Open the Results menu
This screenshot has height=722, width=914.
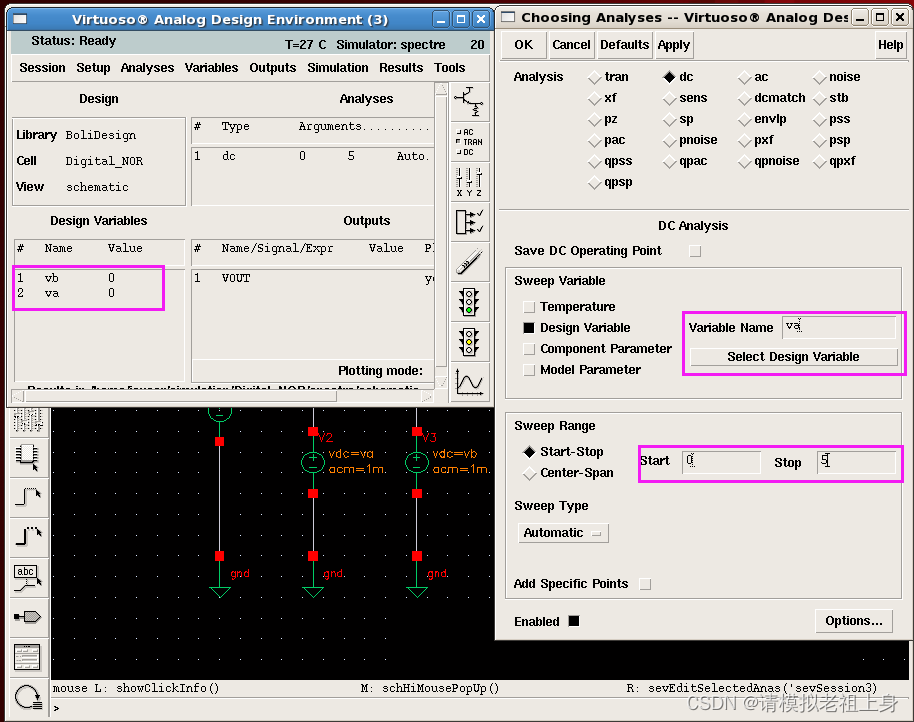[x=401, y=68]
